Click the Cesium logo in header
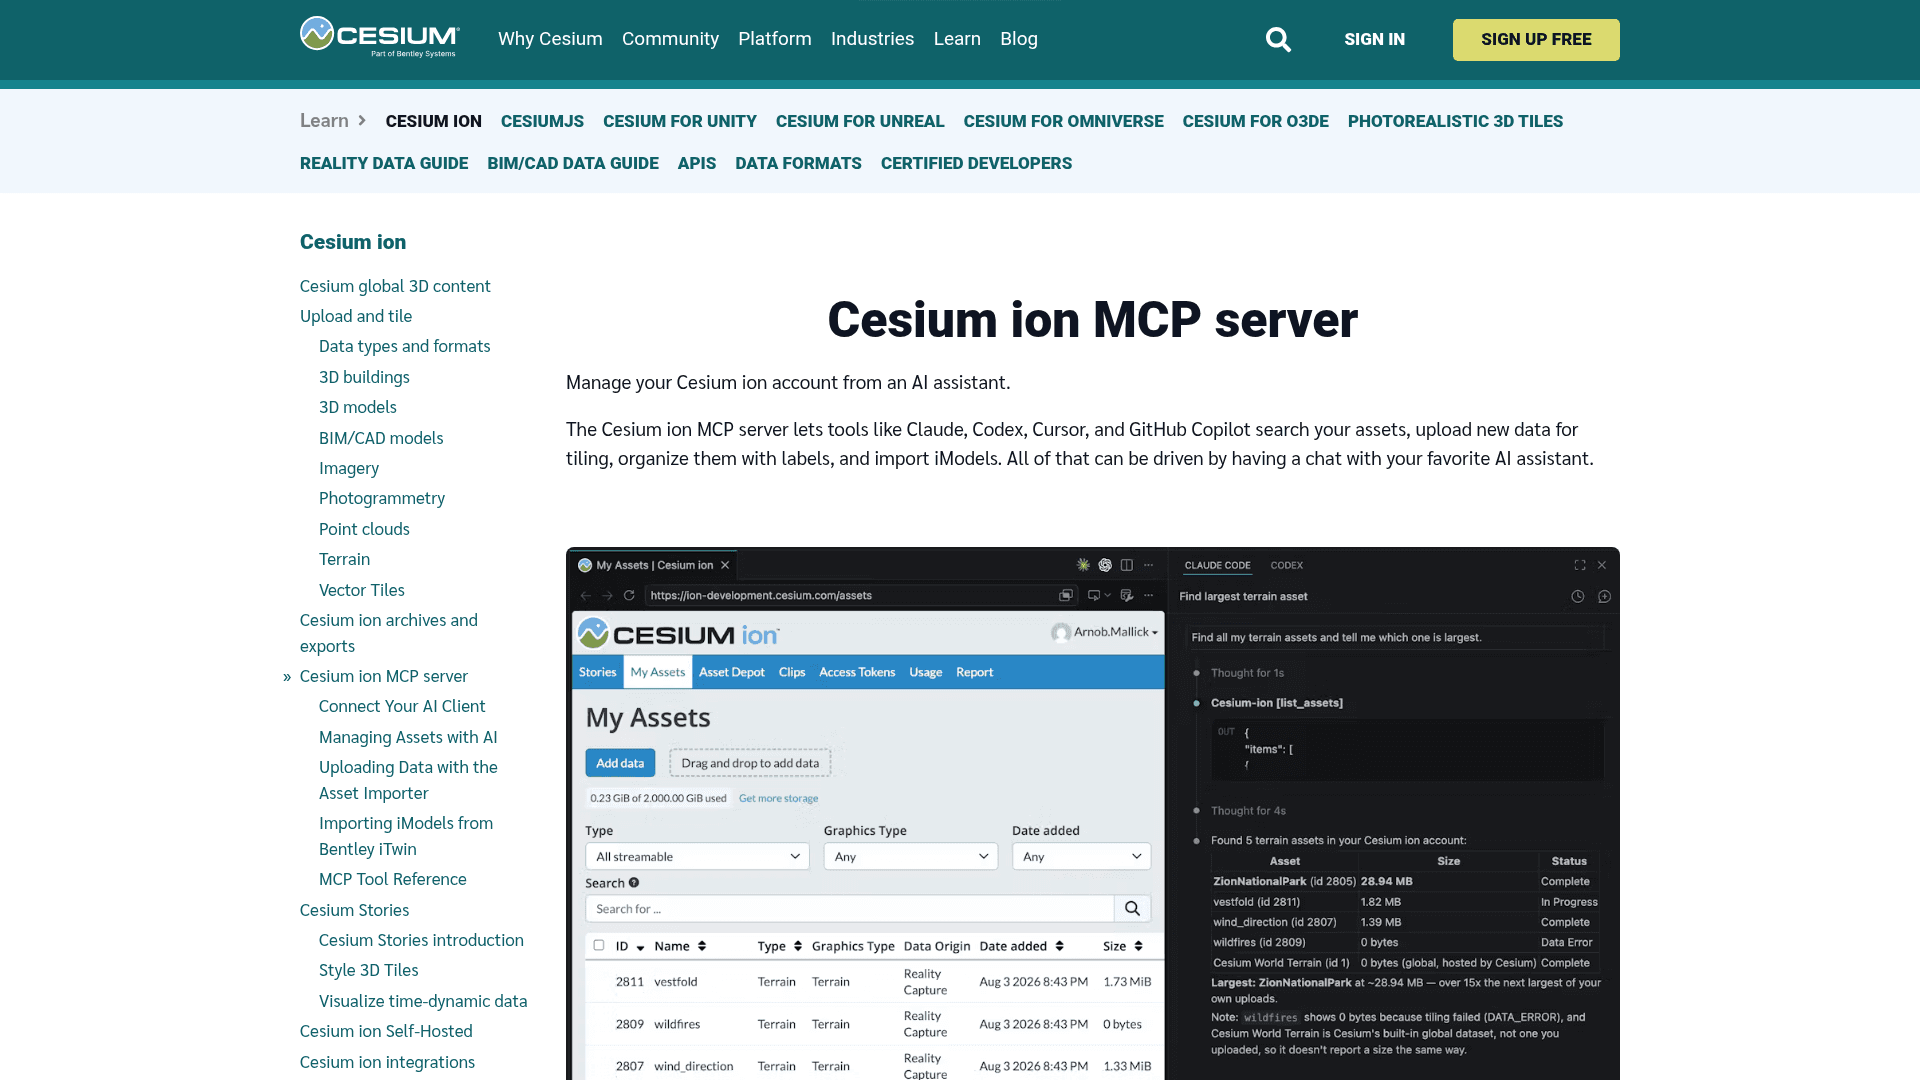Viewport: 1920px width, 1080px height. click(x=380, y=38)
